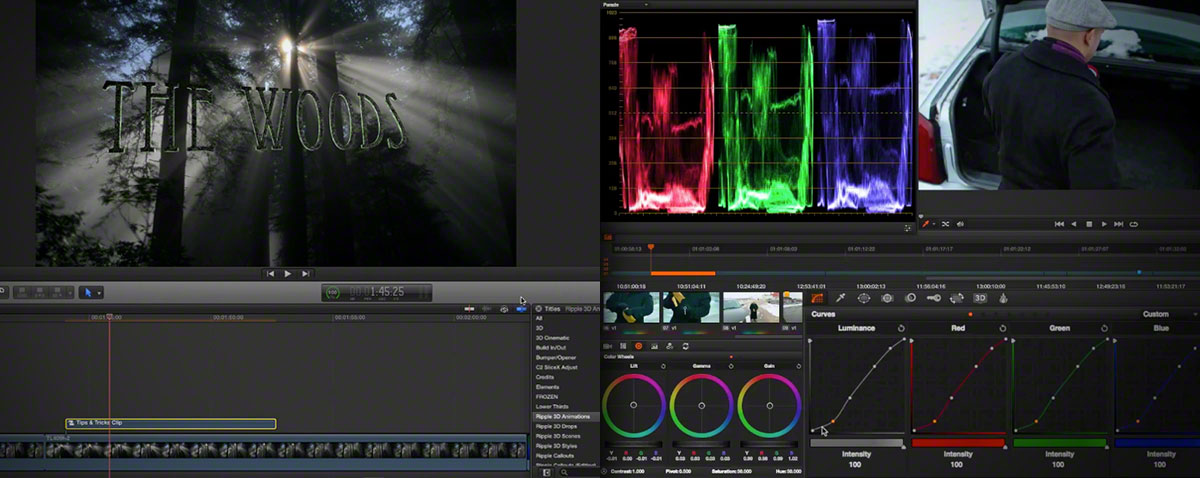The image size is (1200, 478).
Task: Reset the Gamma color wheel
Action: (x=729, y=366)
